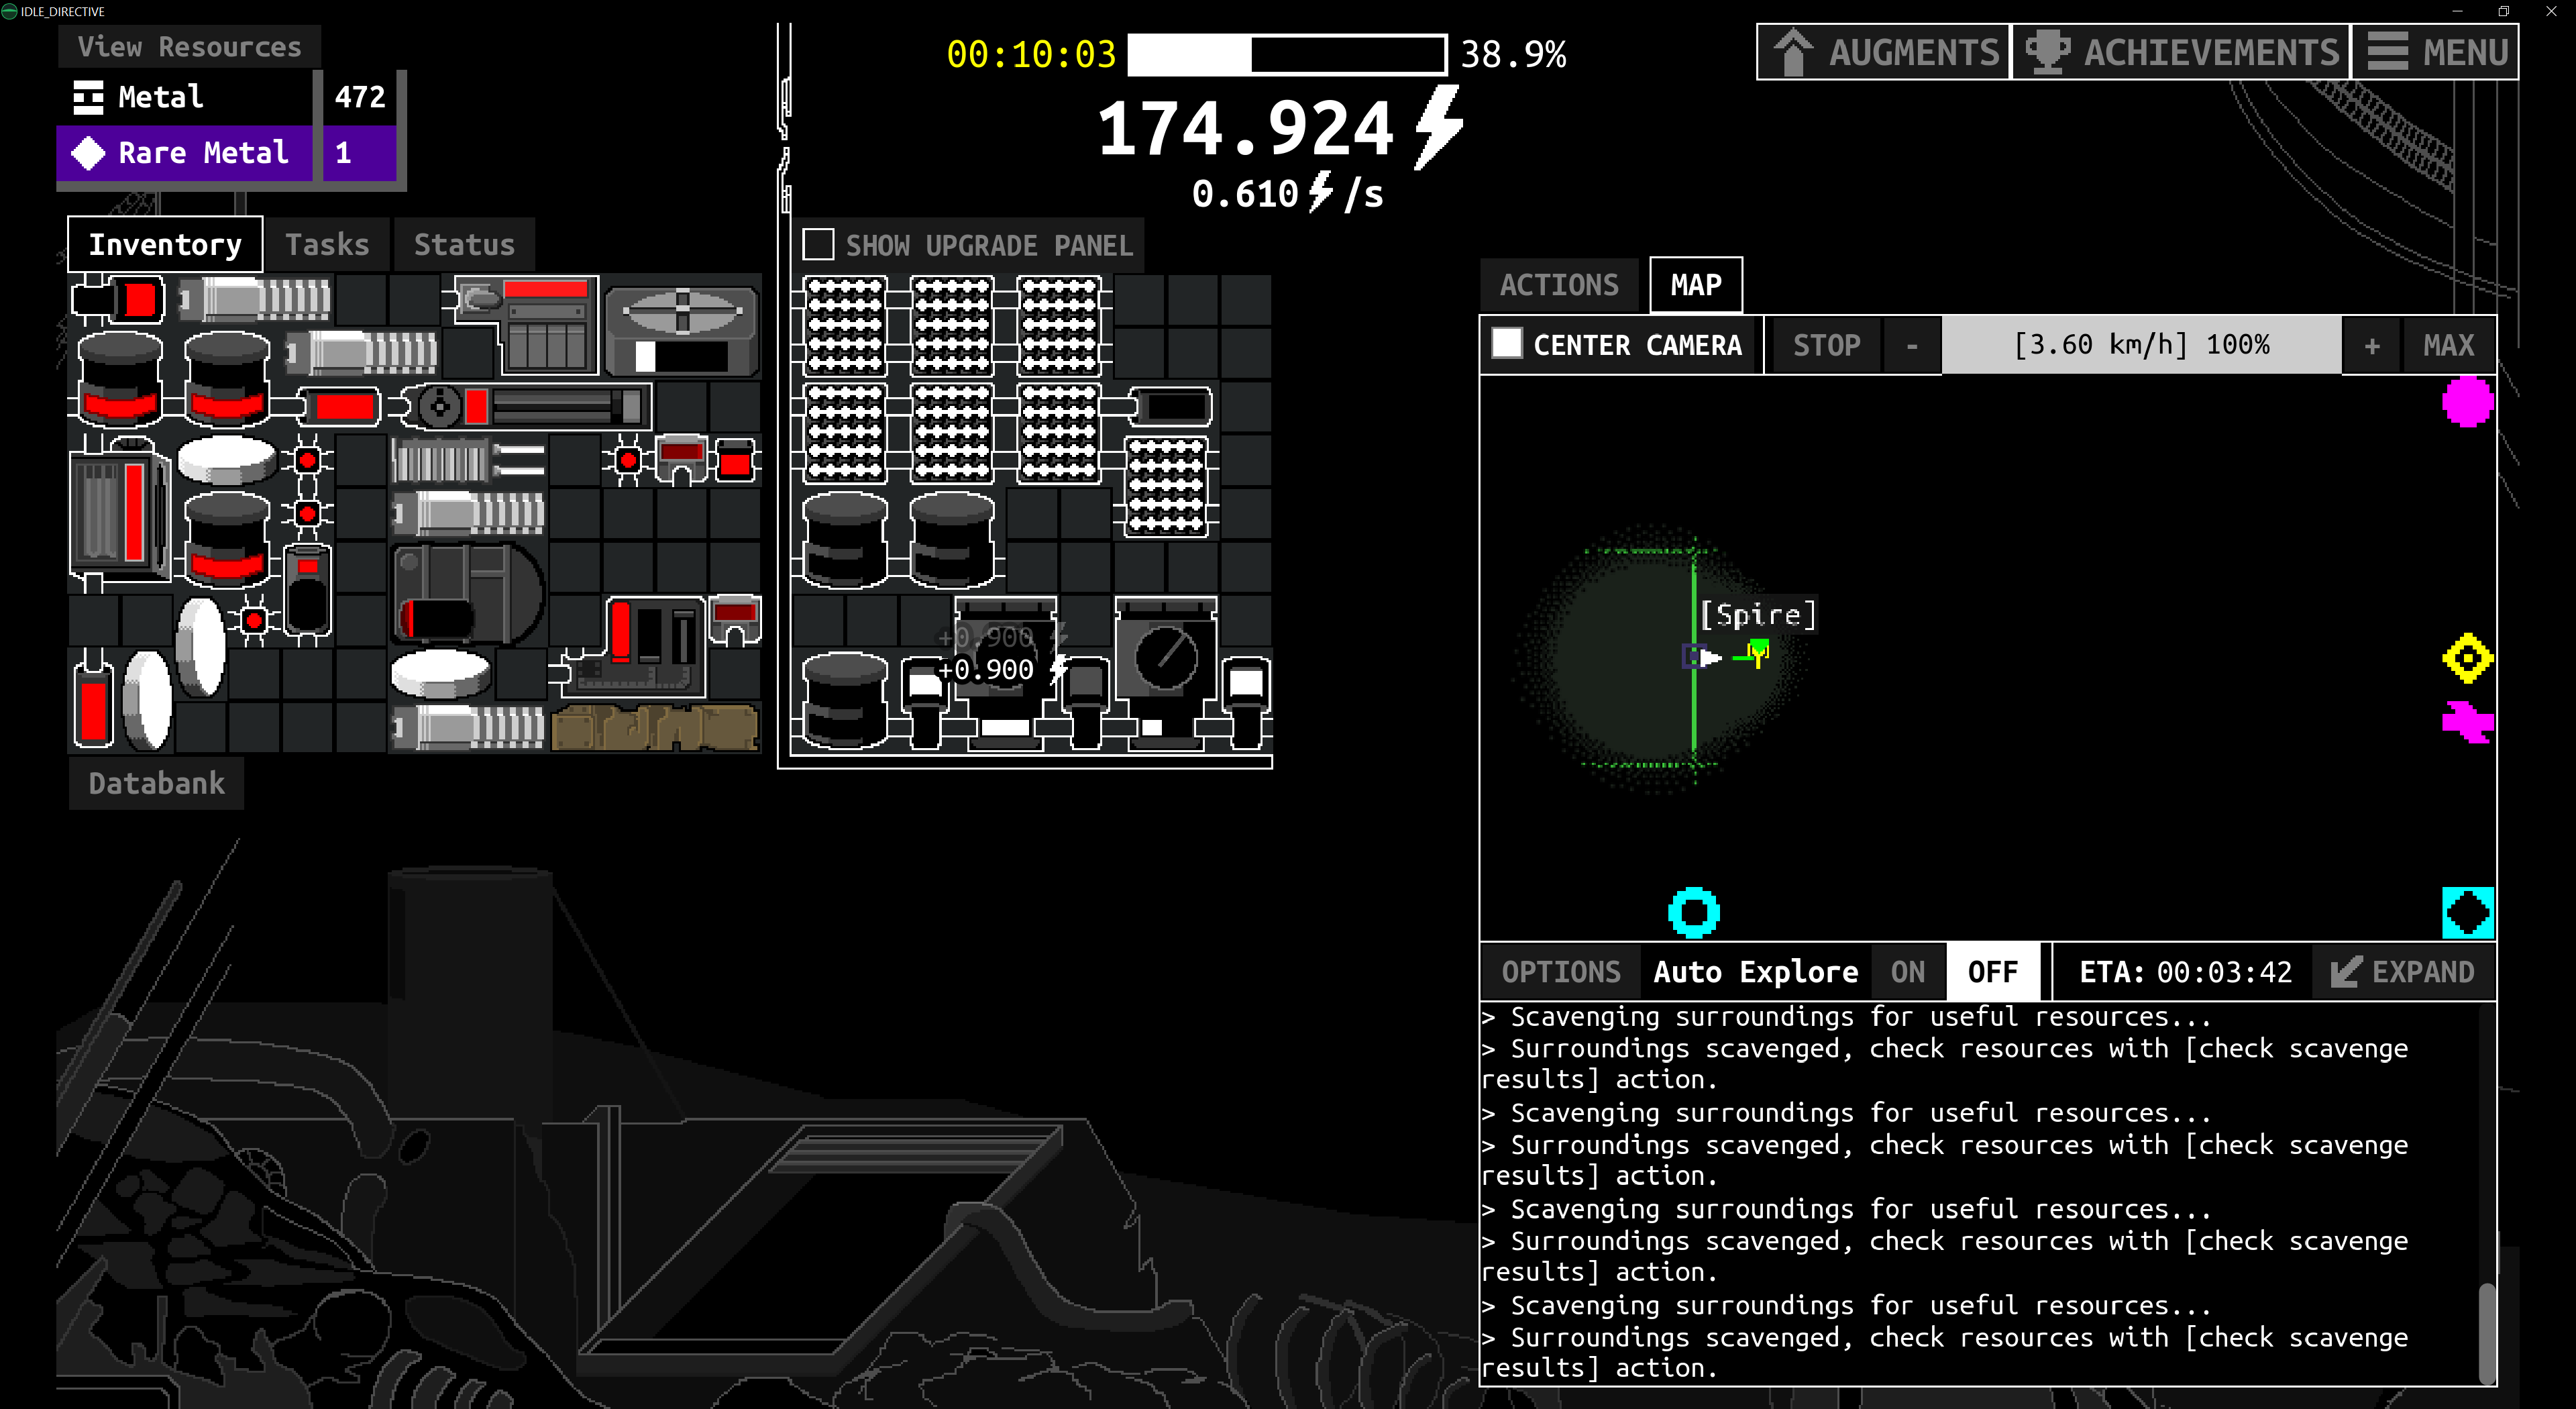Toggle the Center Camera checkbox

tap(1507, 344)
